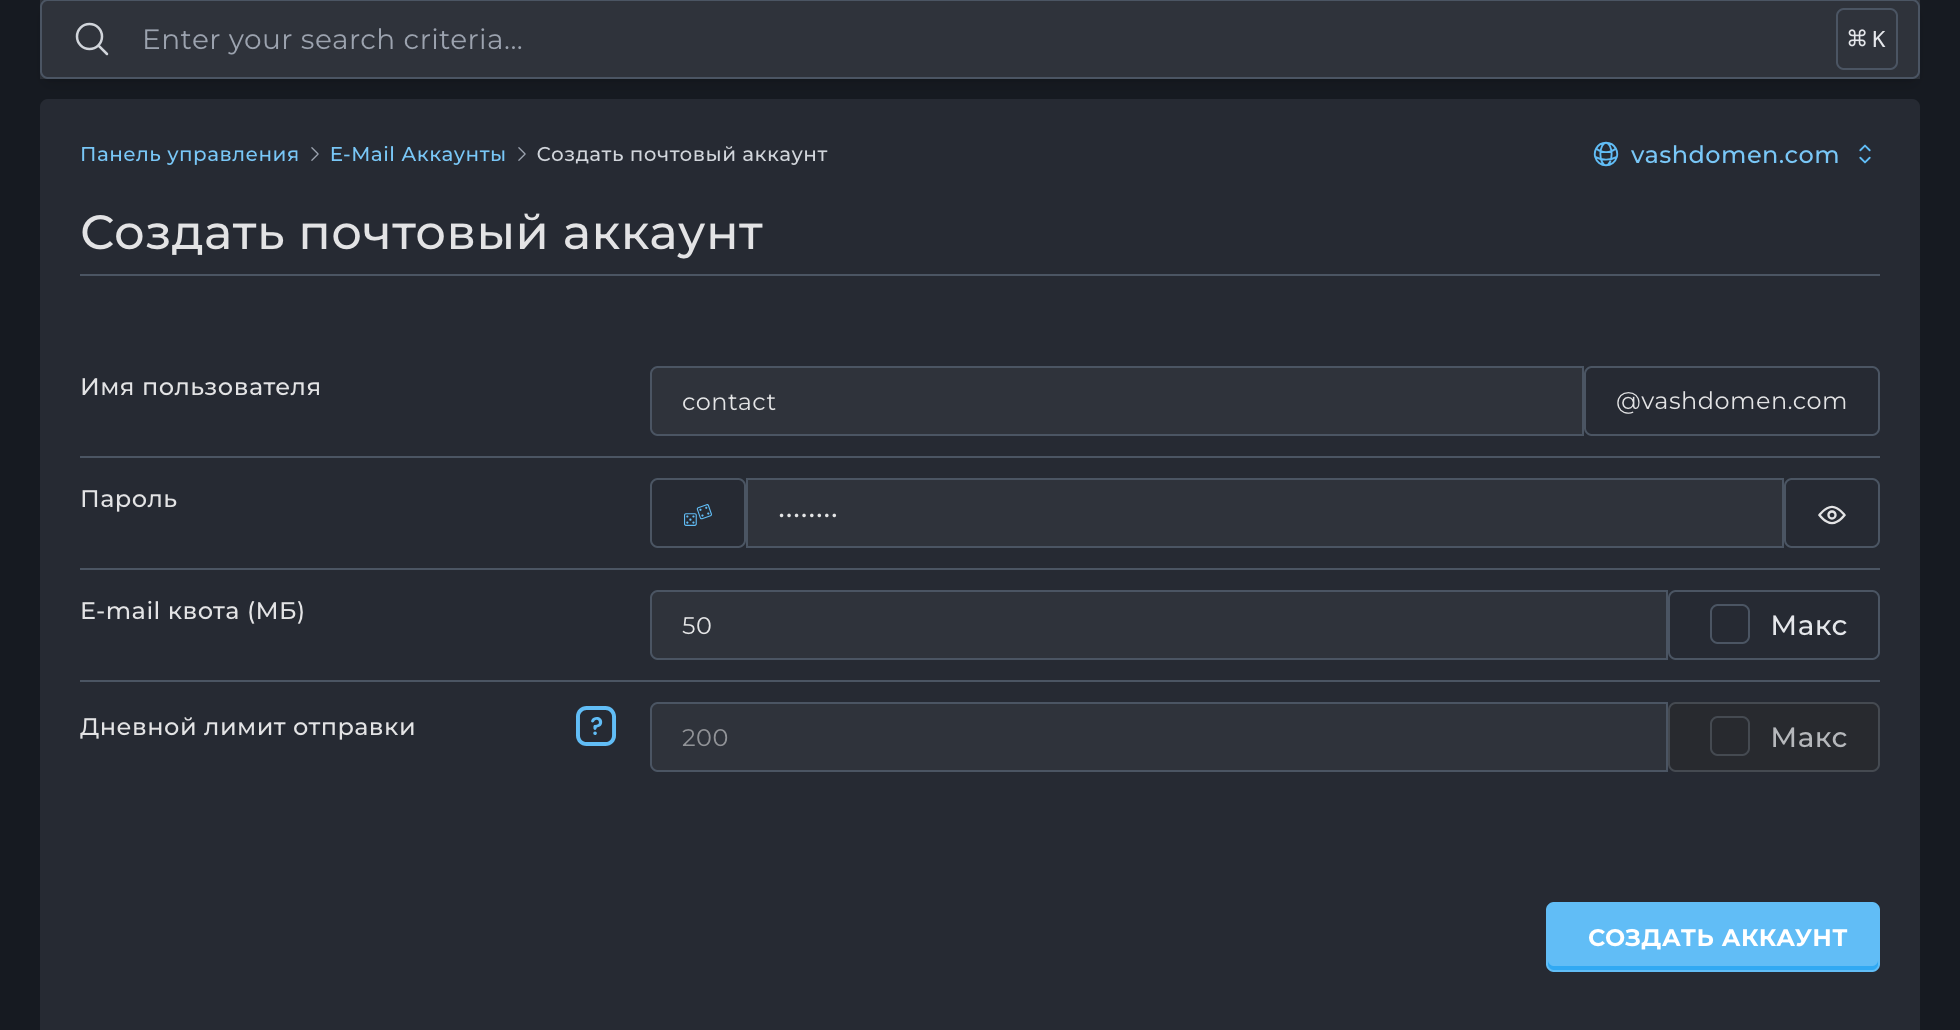This screenshot has height=1030, width=1960.
Task: Check Макс for E-mail quota
Action: click(x=1729, y=625)
